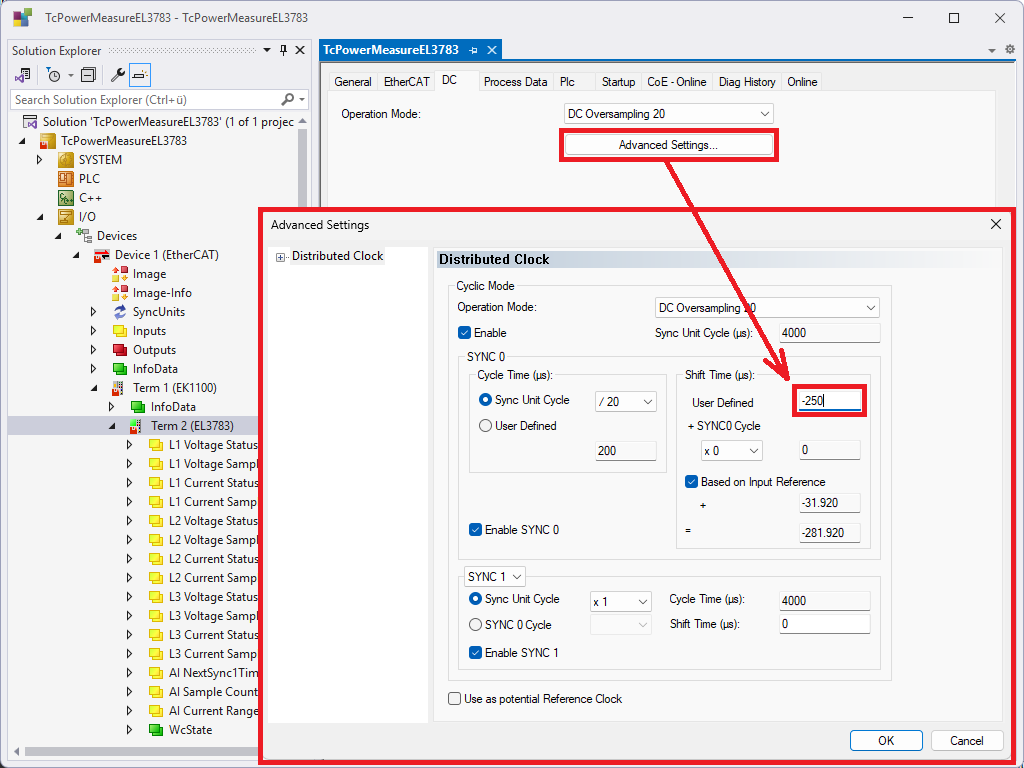Expand the SYSTEM node
The image size is (1024, 768).
tap(40, 160)
